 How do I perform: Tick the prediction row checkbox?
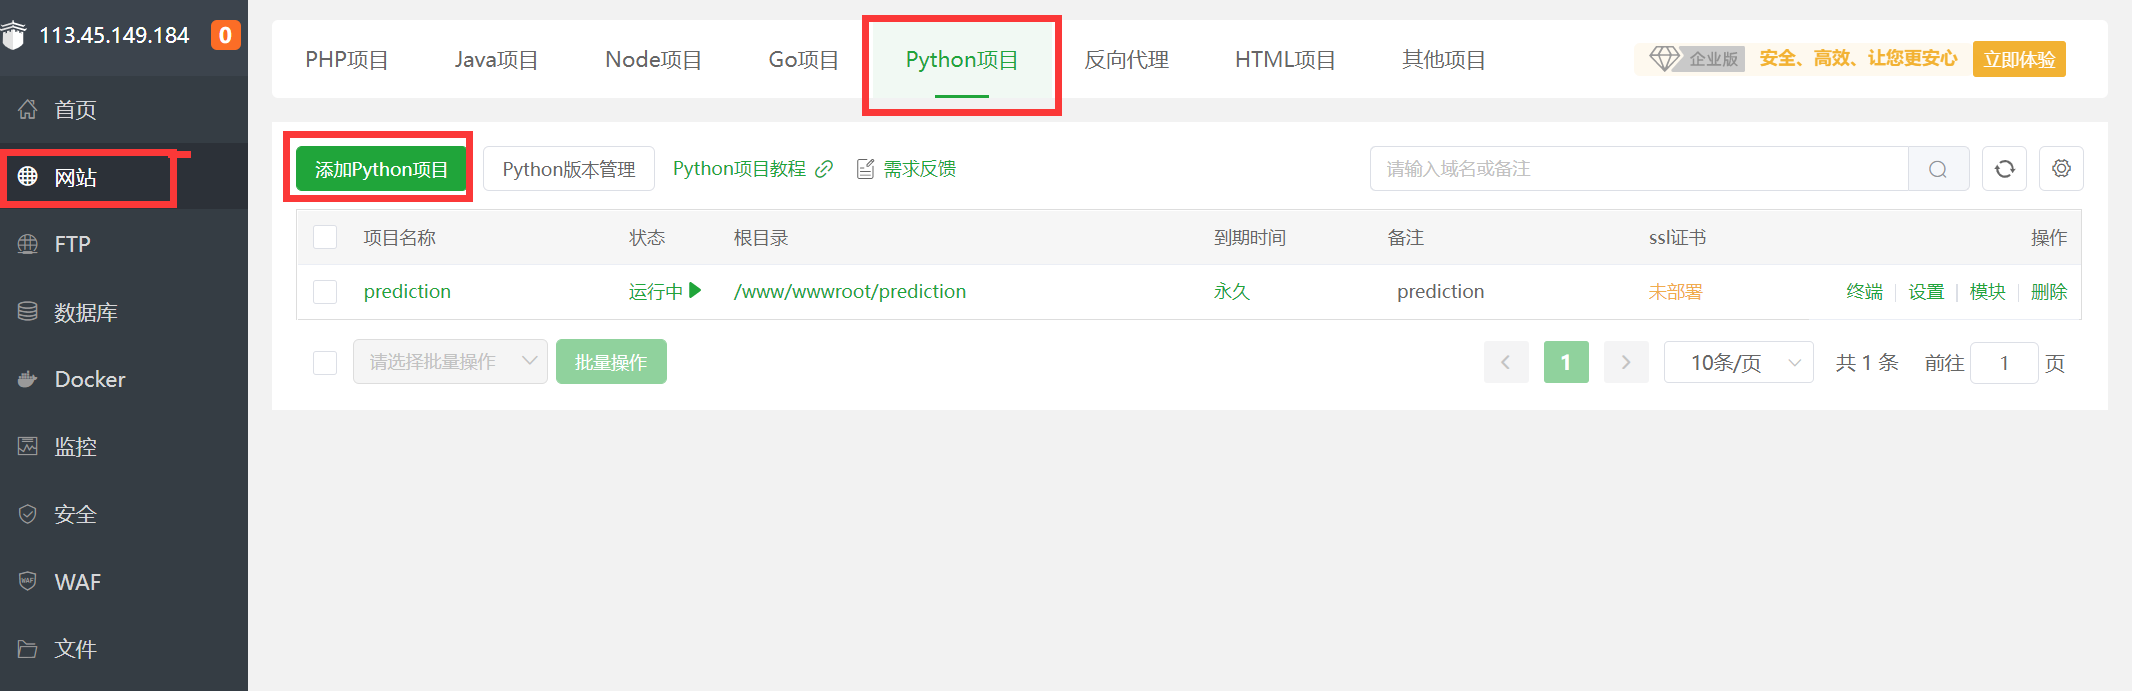click(x=325, y=292)
